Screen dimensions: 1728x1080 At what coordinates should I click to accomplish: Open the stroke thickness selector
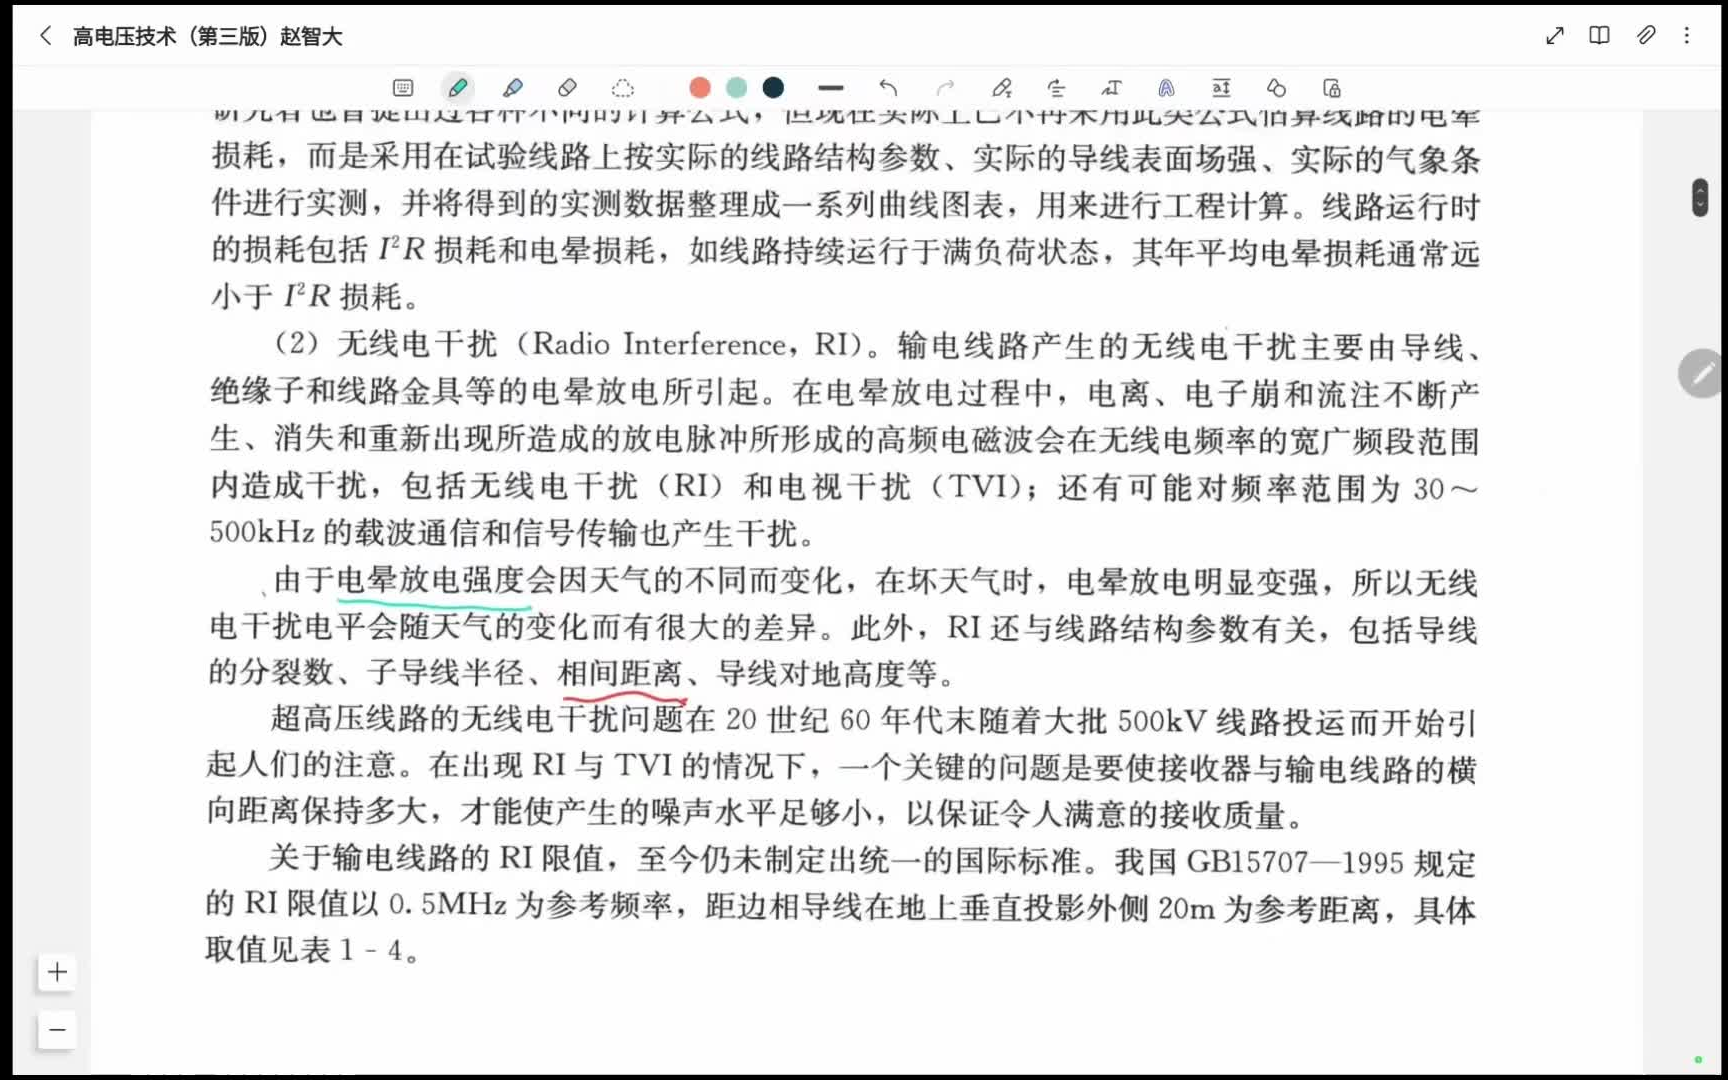[830, 88]
